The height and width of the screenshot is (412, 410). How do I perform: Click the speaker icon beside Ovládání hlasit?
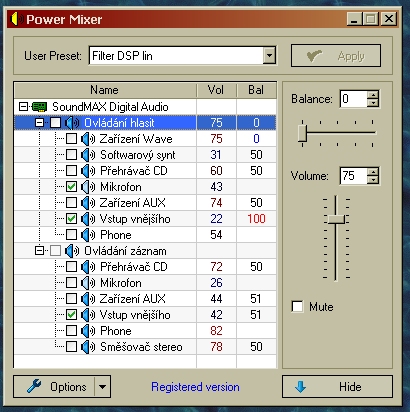coord(72,123)
